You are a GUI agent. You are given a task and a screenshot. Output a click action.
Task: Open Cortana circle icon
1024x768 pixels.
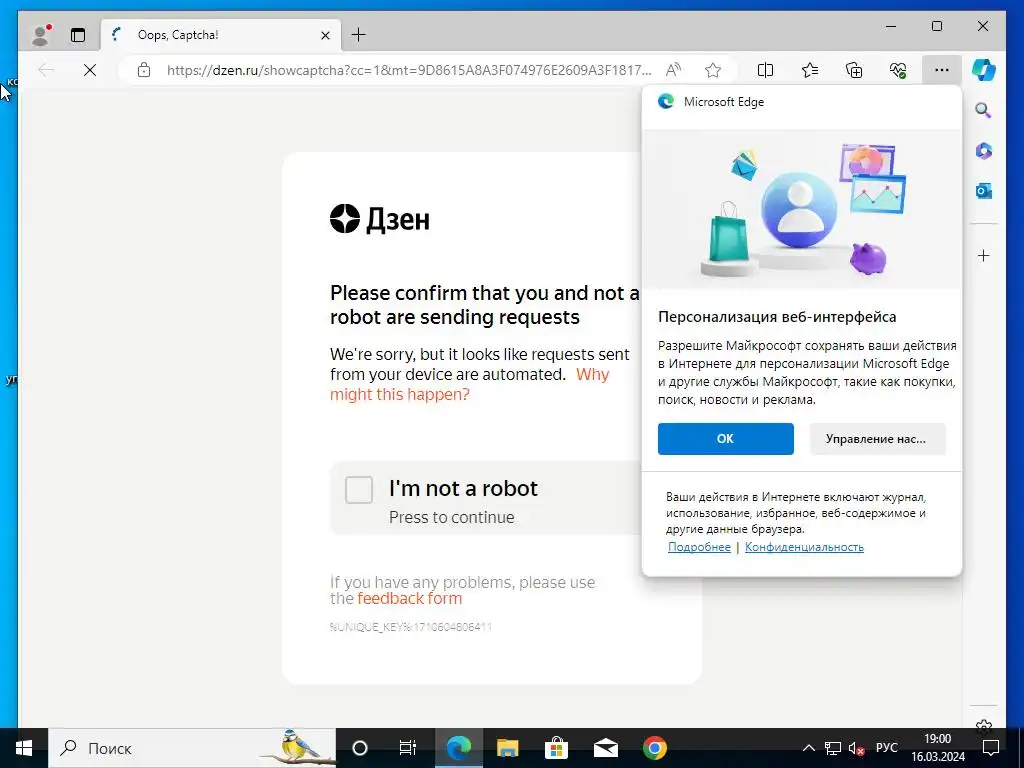point(360,748)
